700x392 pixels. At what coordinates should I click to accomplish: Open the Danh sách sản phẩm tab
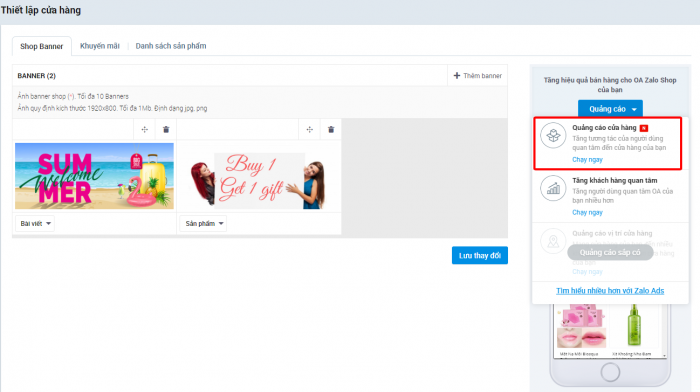(x=171, y=46)
